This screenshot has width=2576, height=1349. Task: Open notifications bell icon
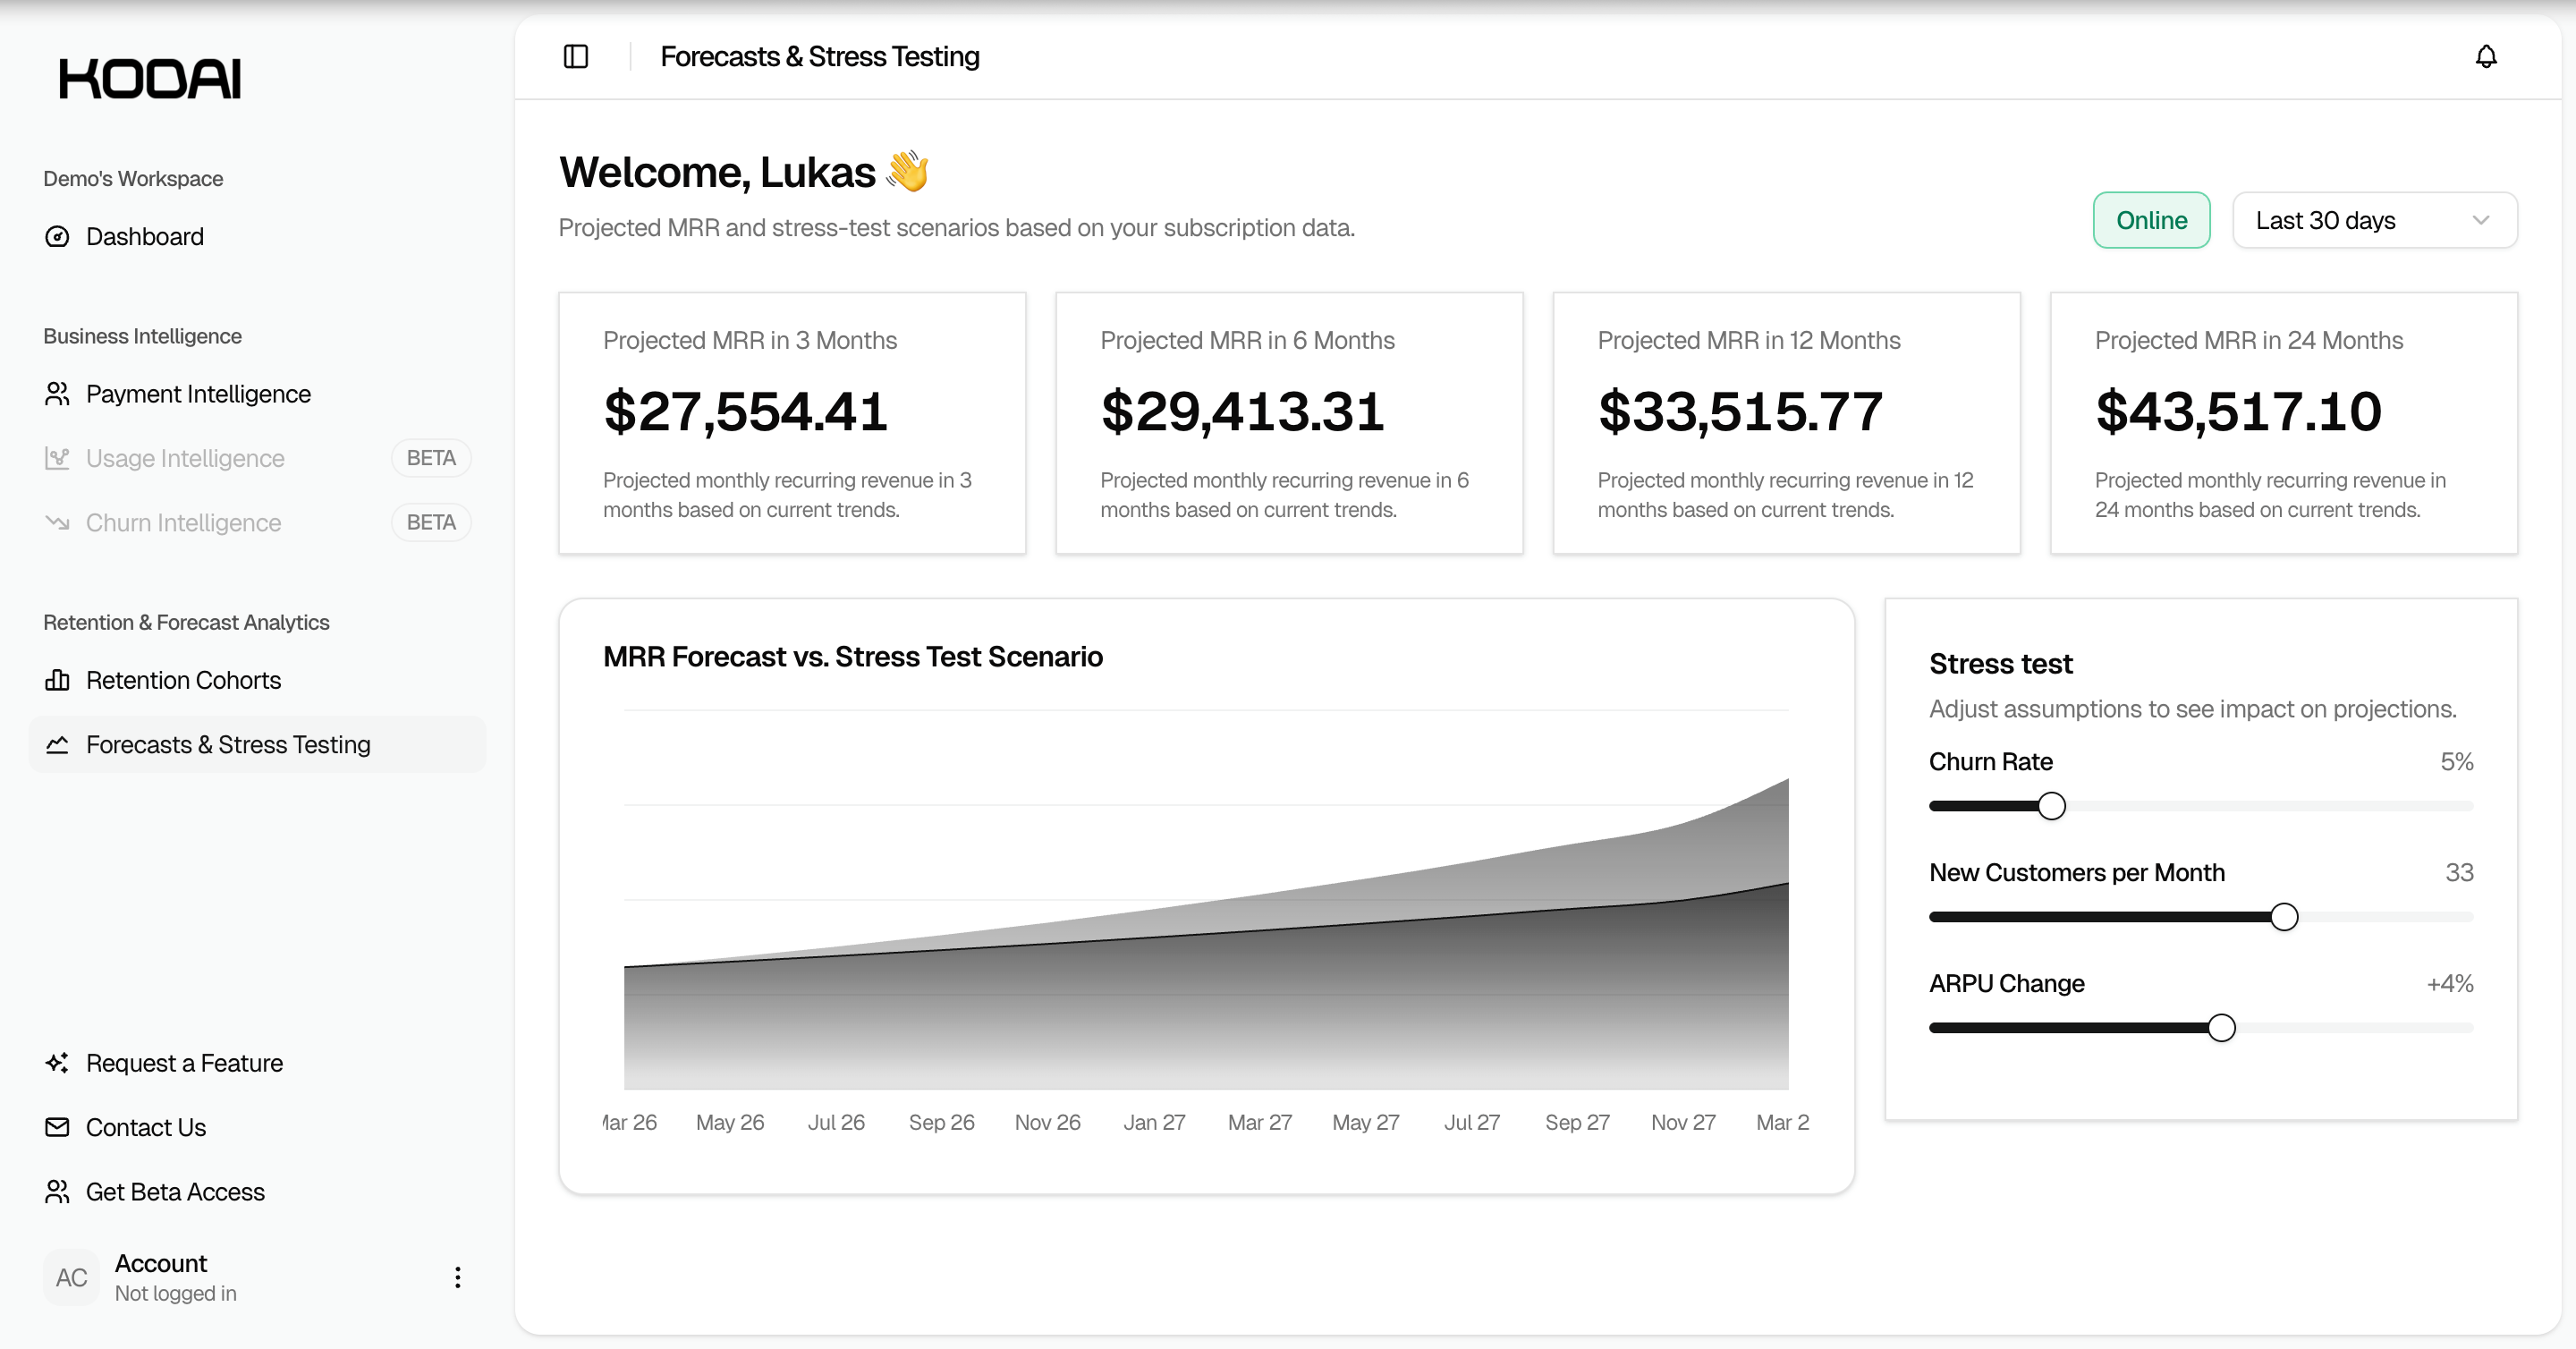click(x=2486, y=57)
